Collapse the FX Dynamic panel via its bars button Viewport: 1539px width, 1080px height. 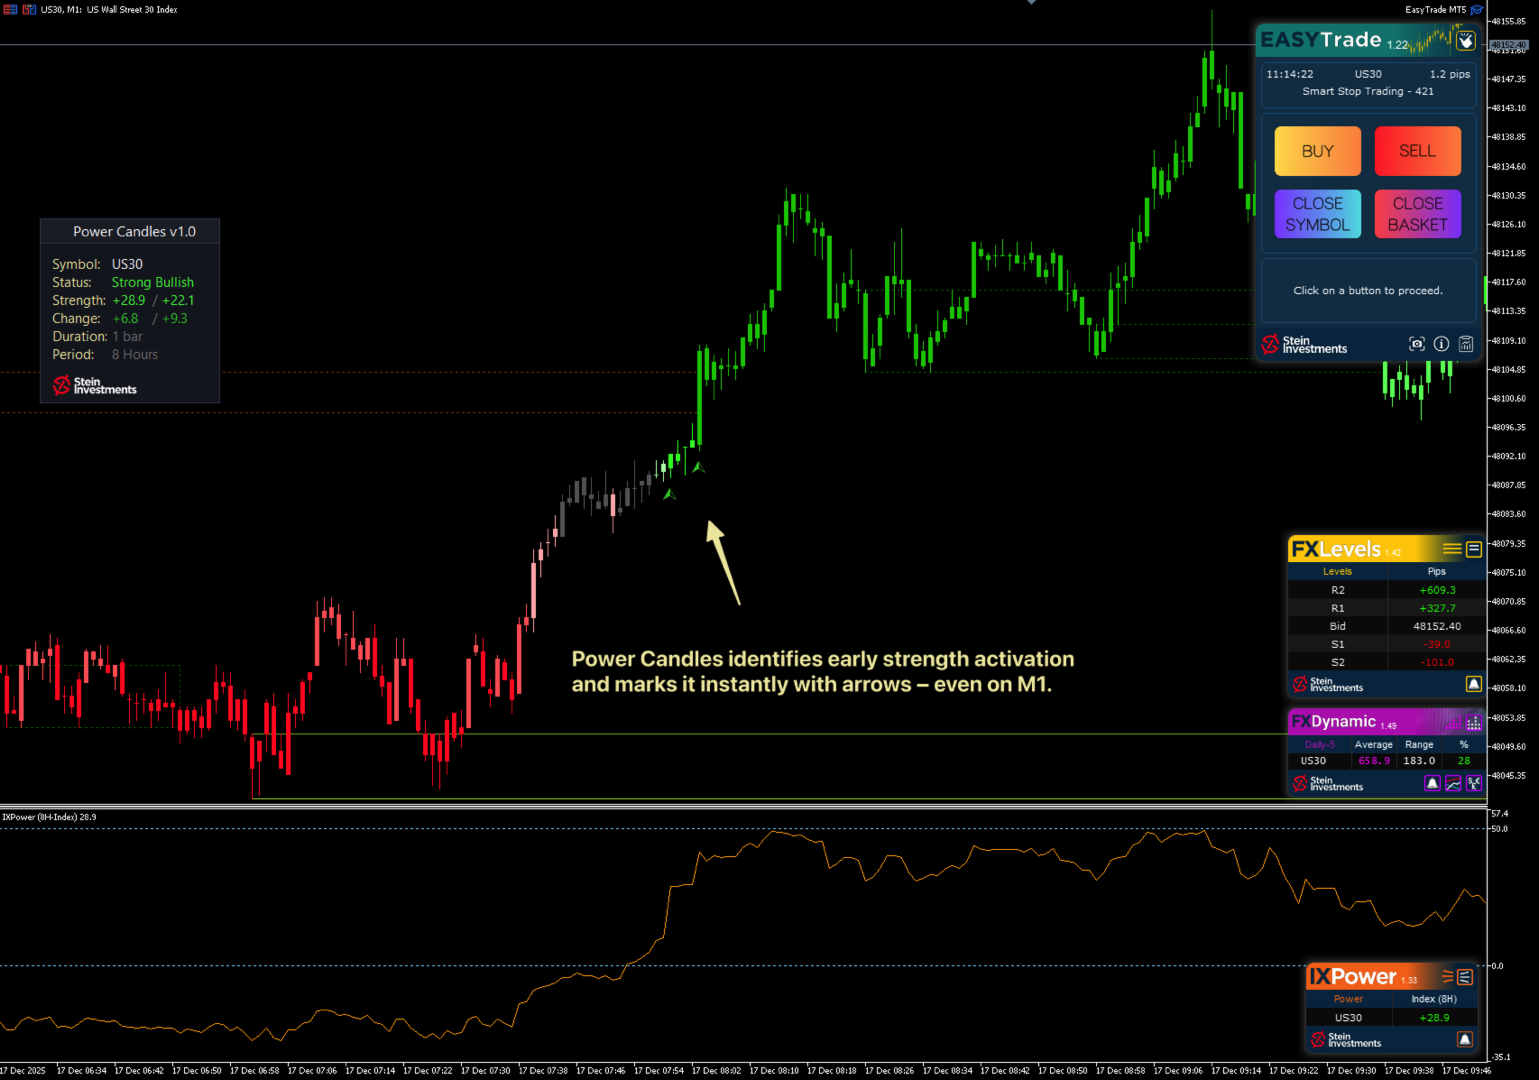tap(1473, 722)
